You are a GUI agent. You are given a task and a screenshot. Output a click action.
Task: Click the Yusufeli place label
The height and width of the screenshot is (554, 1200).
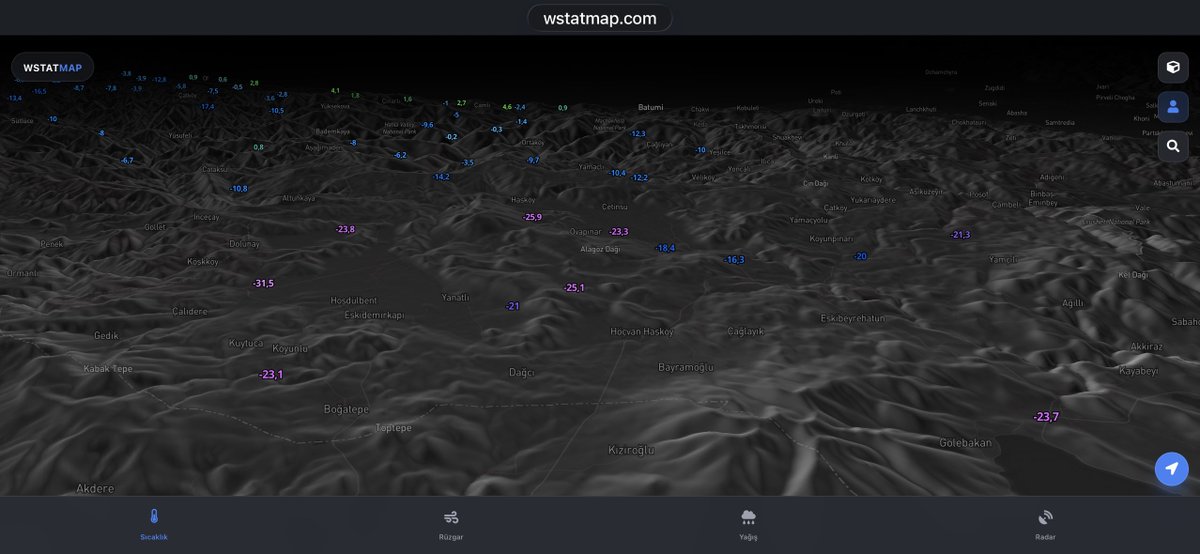pyautogui.click(x=180, y=135)
